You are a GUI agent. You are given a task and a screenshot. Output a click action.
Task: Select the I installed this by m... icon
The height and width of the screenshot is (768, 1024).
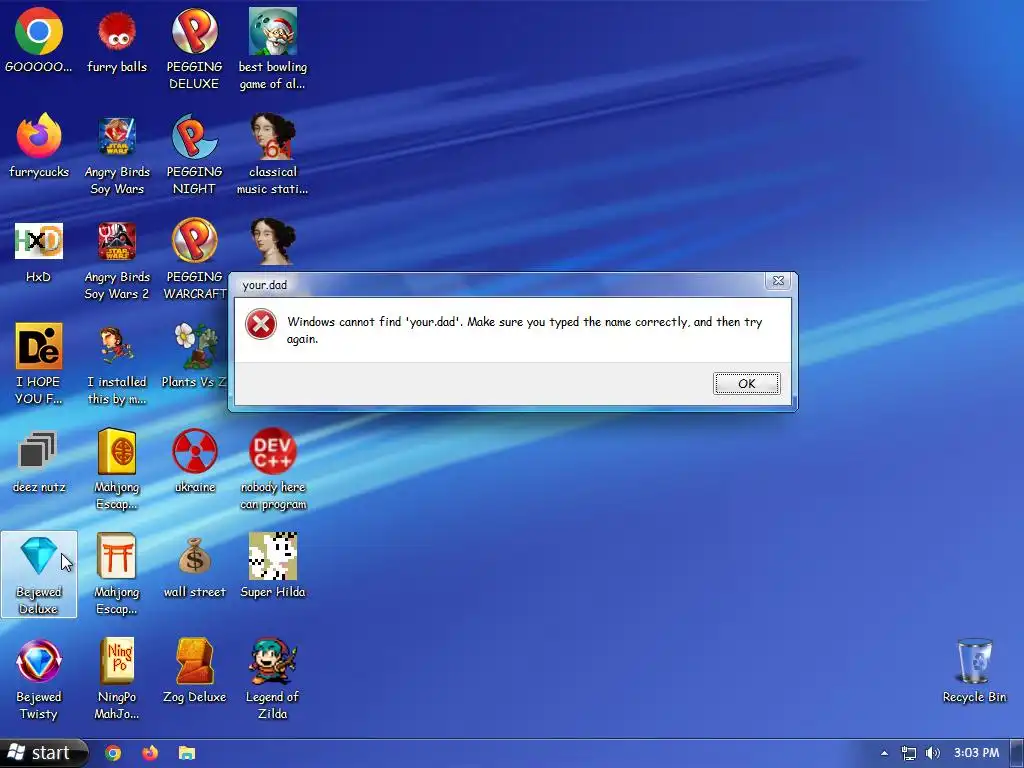(x=117, y=364)
